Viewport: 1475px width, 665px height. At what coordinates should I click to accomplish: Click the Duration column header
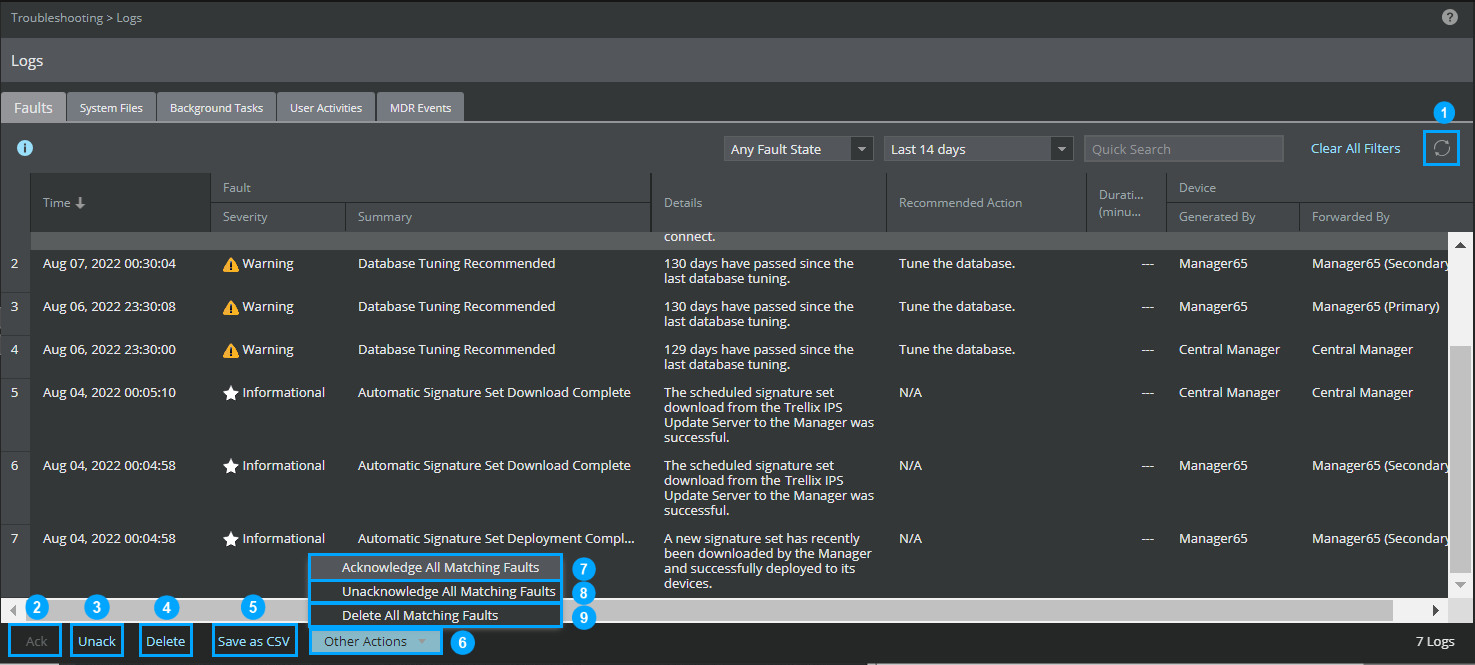pyautogui.click(x=1126, y=202)
